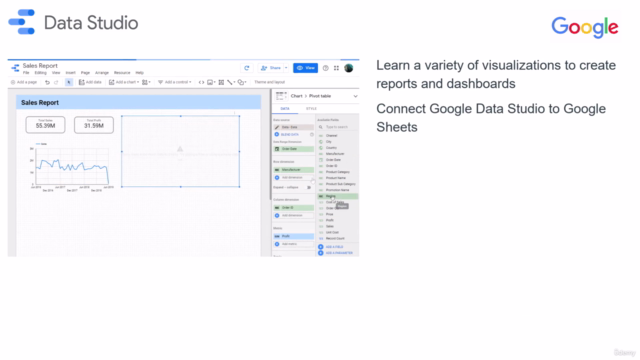Insert an image using the image icon

(x=211, y=82)
